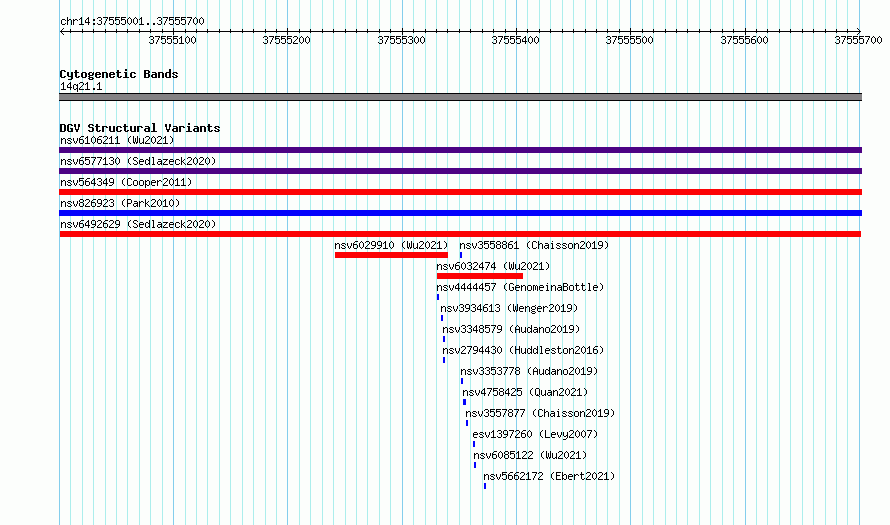Open esv1397260 (Levy2007) variant label

(x=535, y=434)
